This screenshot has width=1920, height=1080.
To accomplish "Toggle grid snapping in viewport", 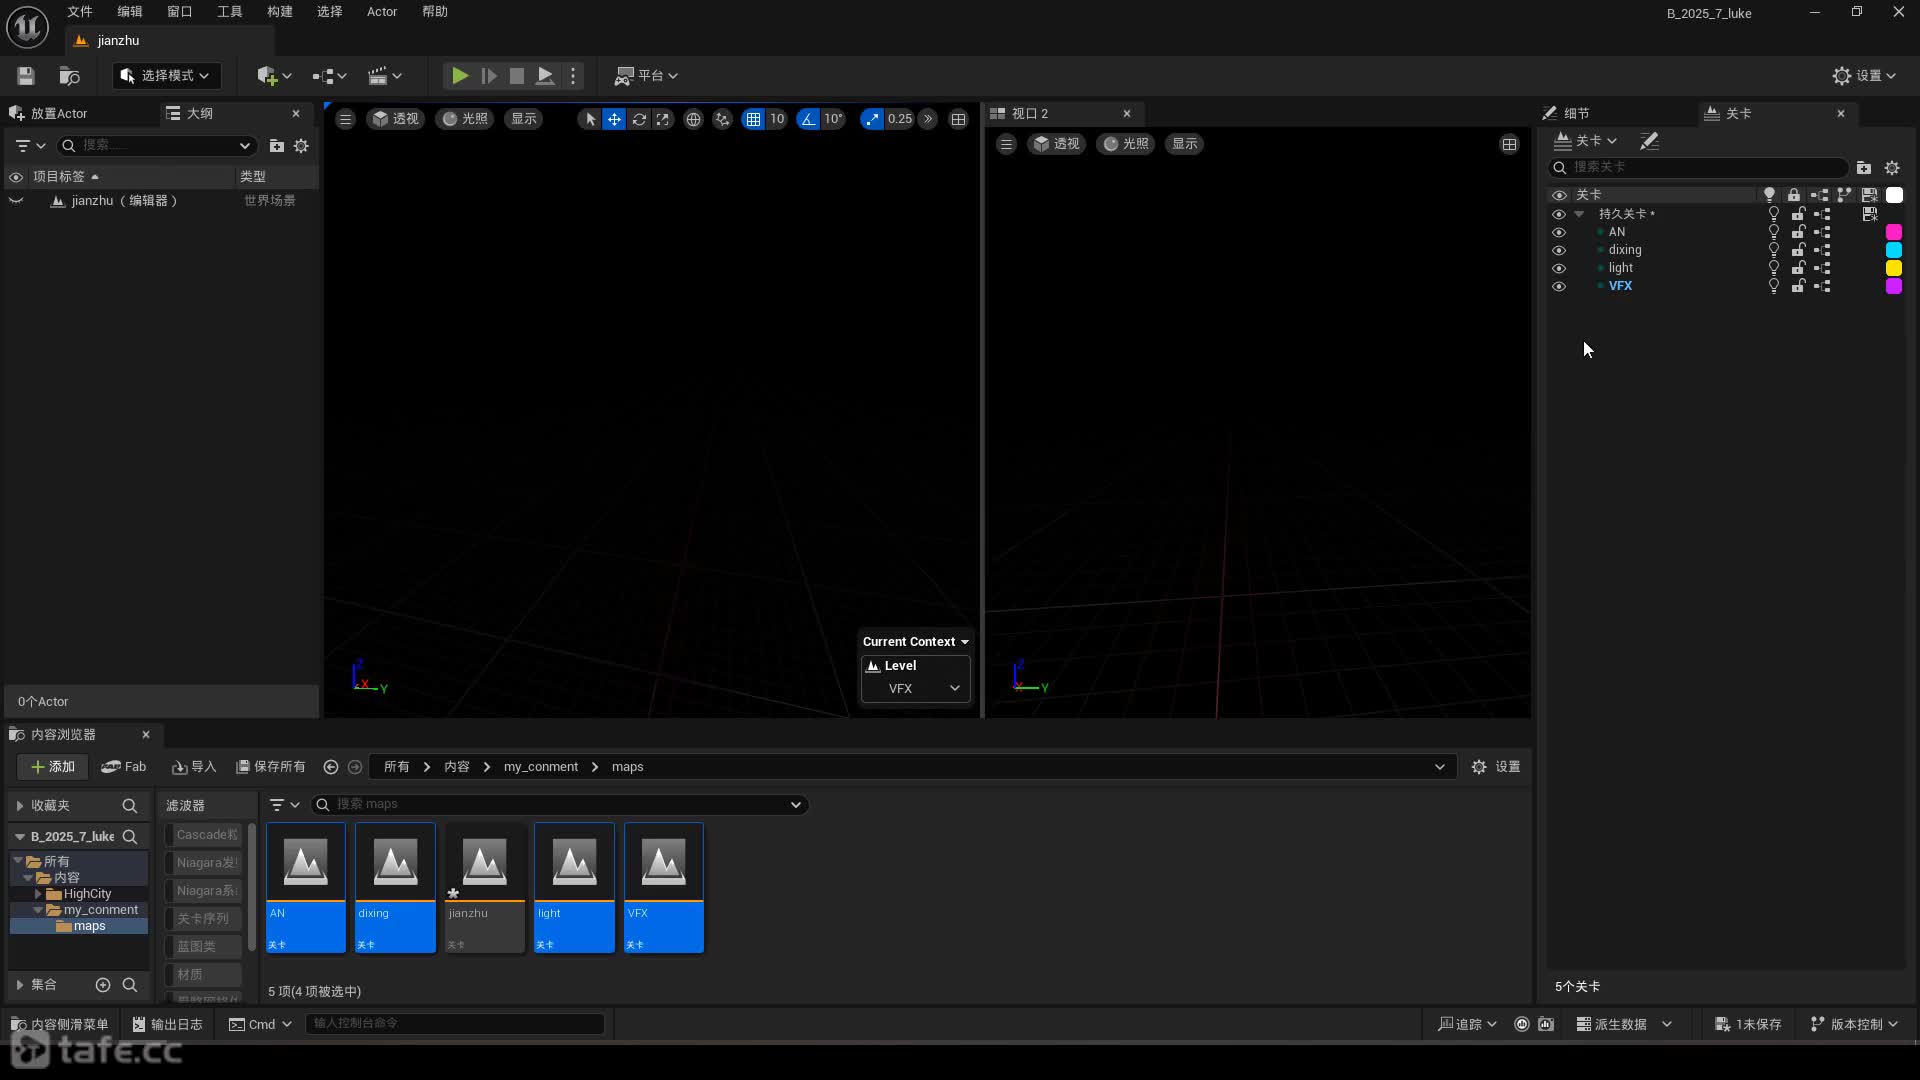I will [753, 119].
